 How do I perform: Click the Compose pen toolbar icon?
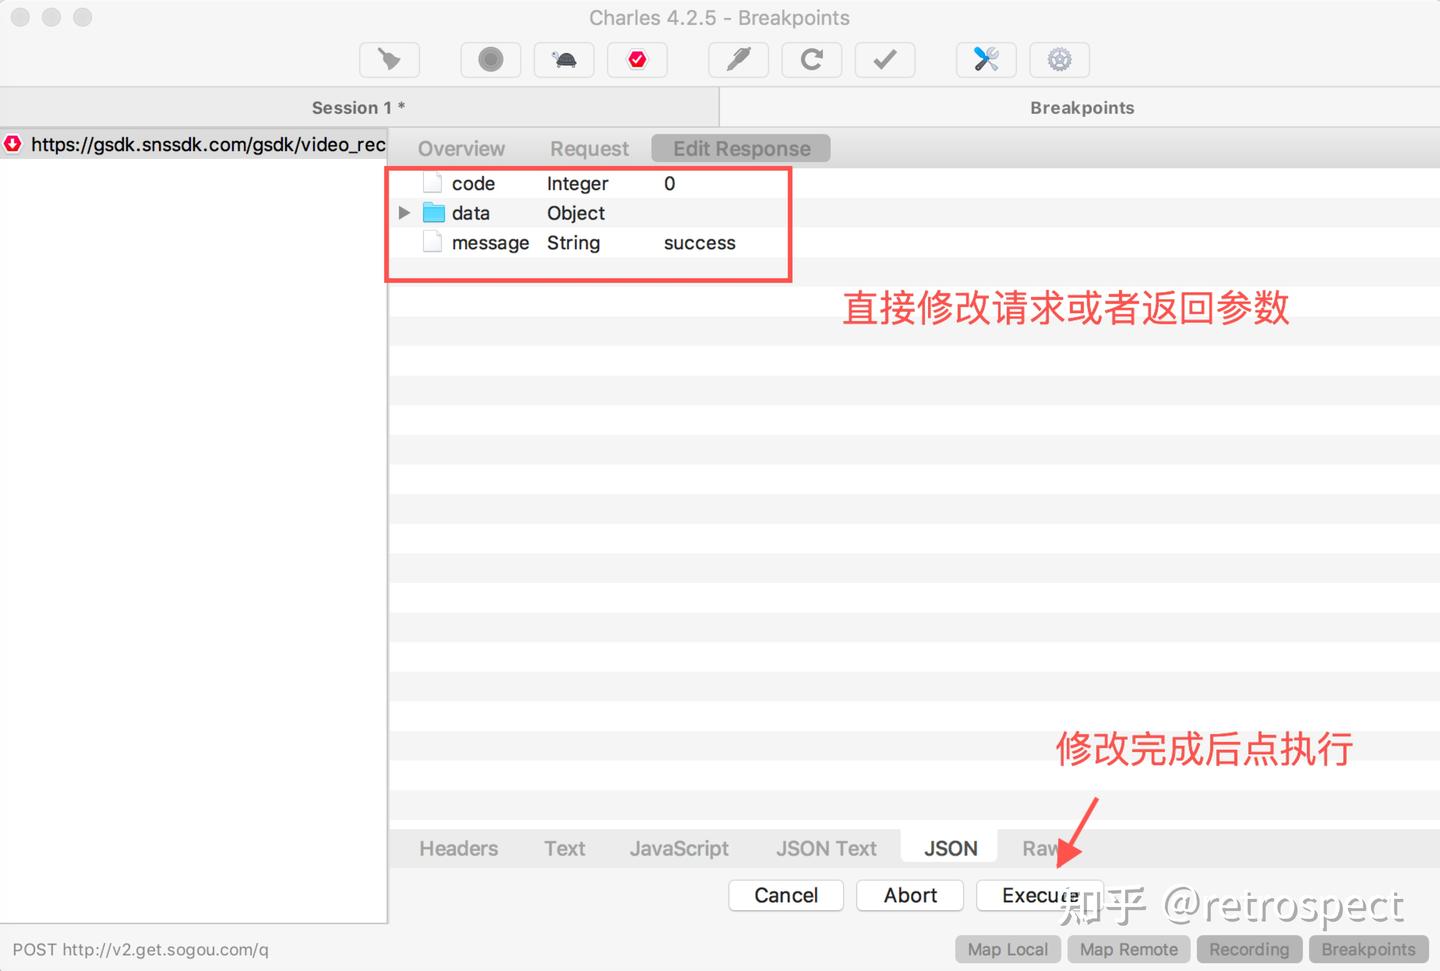(738, 60)
